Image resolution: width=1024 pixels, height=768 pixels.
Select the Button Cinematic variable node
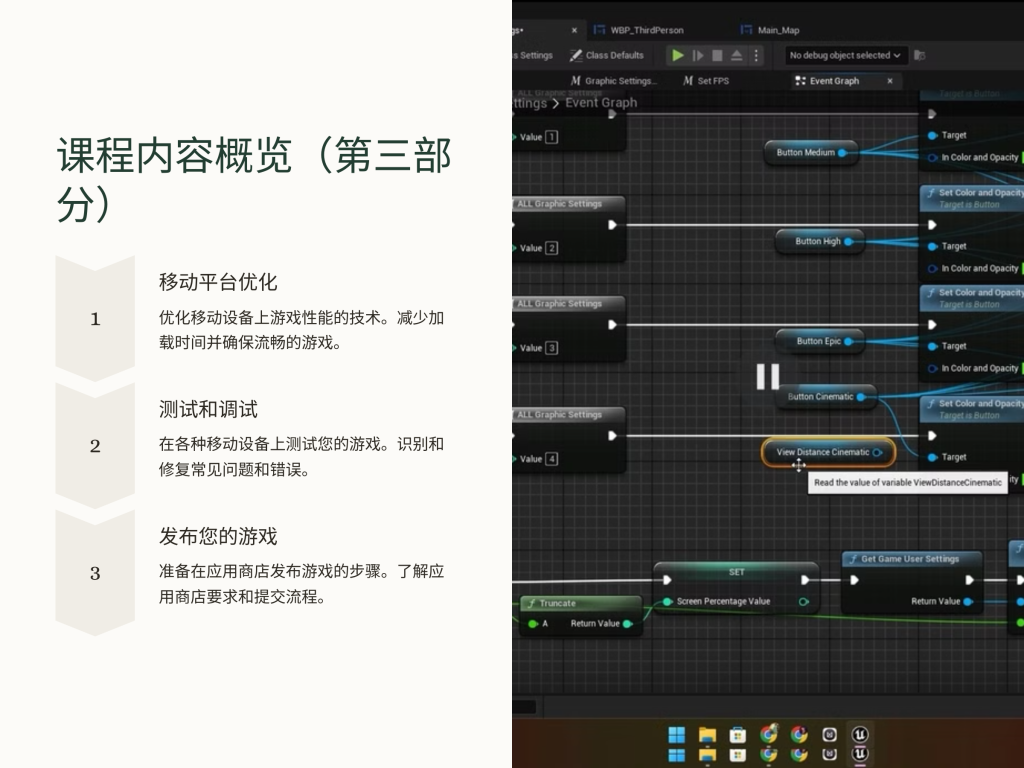coord(827,397)
